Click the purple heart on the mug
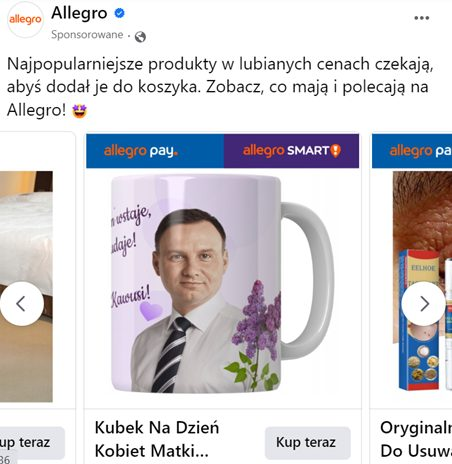452x464 pixels. (151, 311)
